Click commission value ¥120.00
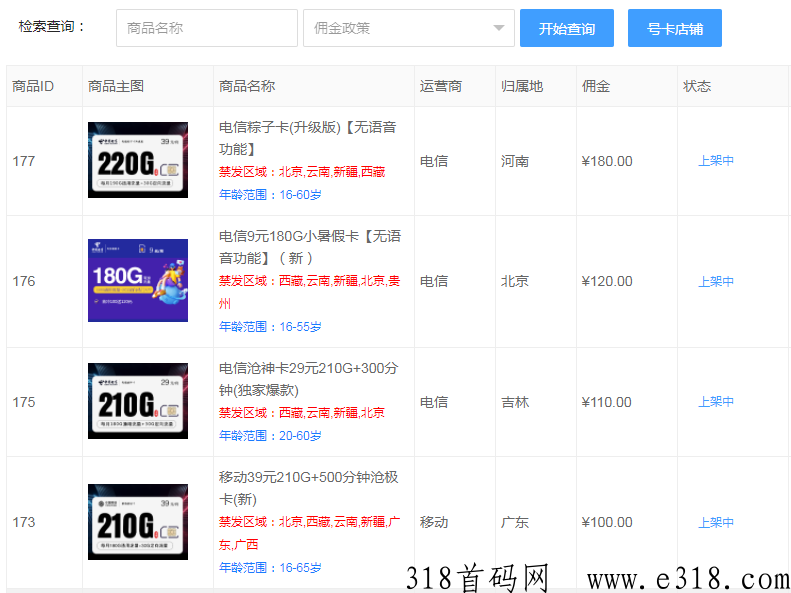Screen dimensions: 791x593 click(x=607, y=281)
